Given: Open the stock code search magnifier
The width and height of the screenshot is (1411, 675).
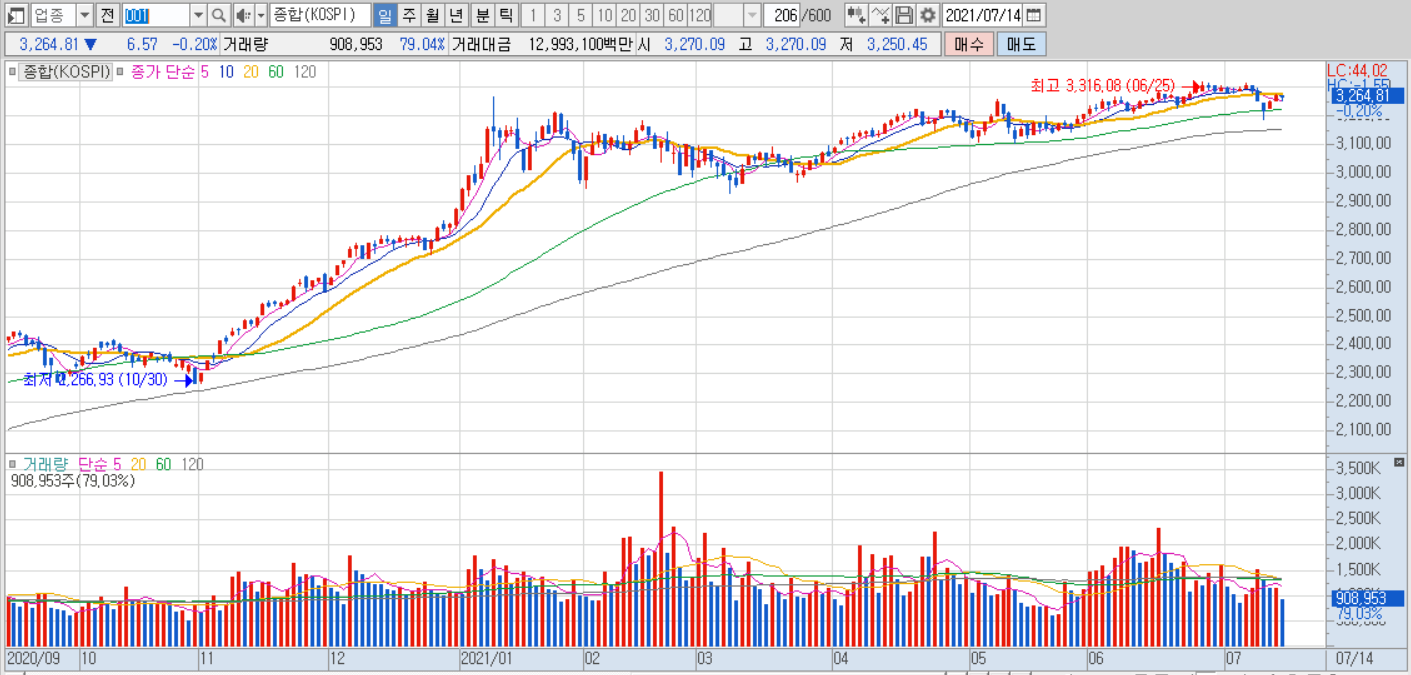Looking at the screenshot, I should 219,15.
